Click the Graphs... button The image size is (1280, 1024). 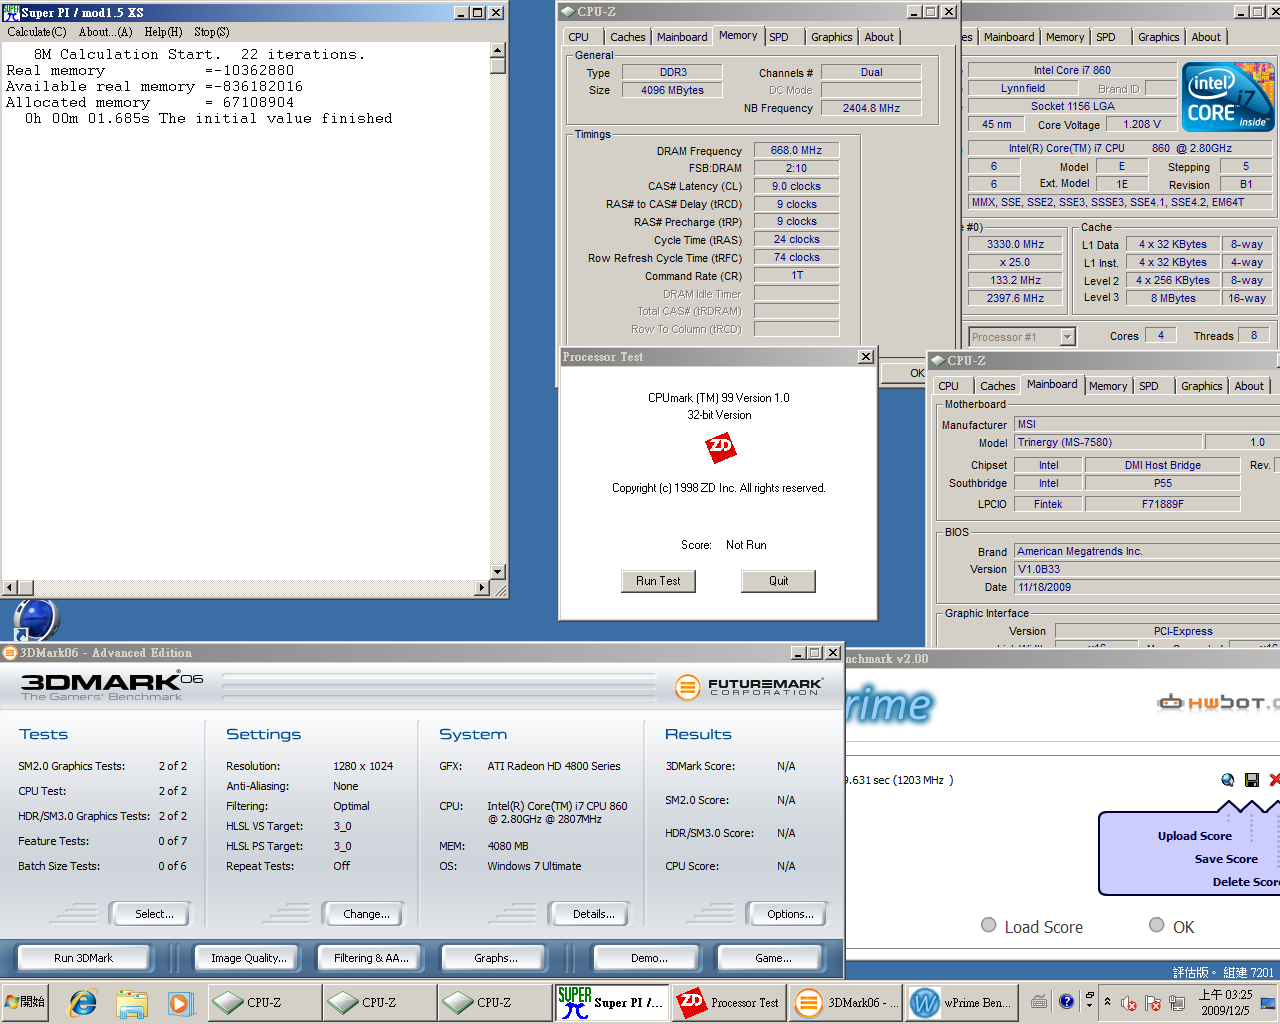(496, 958)
